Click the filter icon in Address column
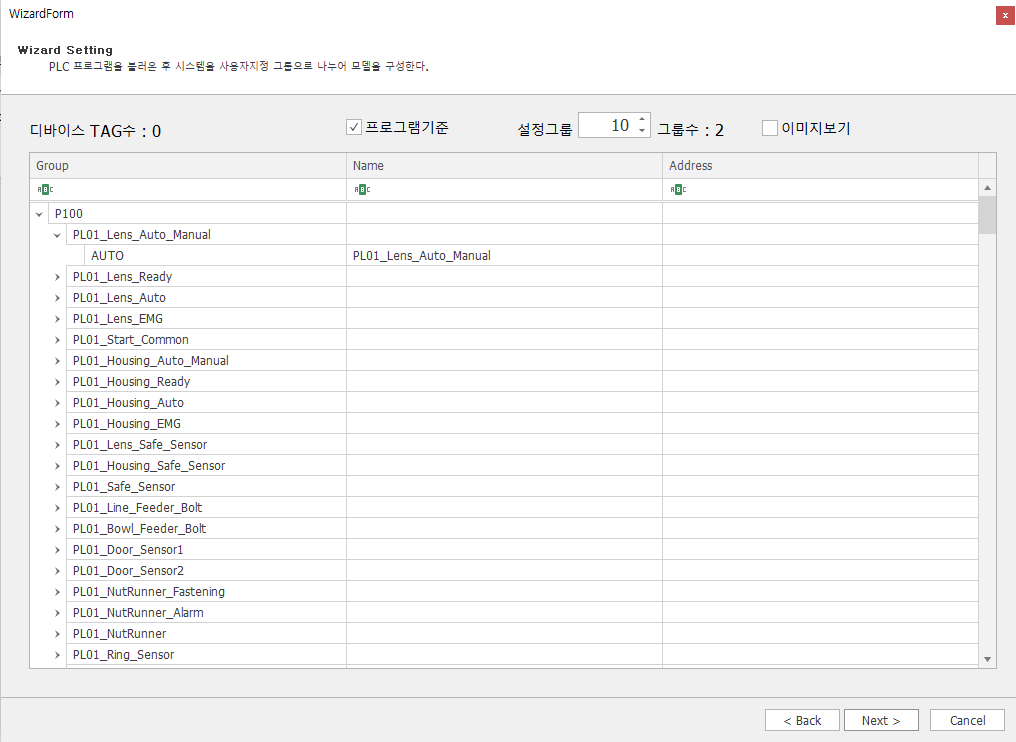Screen dimensions: 1016x742 [x=675, y=189]
